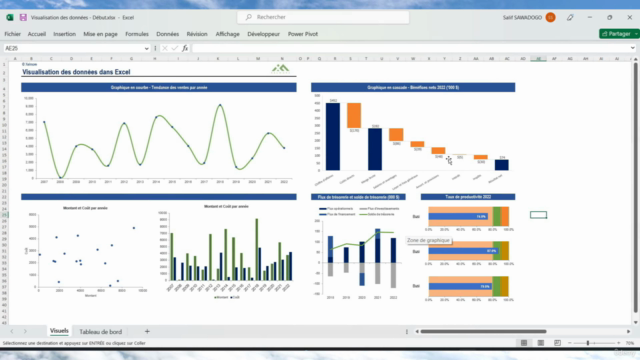Click the Flux de trésorerie header band
The height and width of the screenshot is (360, 640).
point(358,197)
